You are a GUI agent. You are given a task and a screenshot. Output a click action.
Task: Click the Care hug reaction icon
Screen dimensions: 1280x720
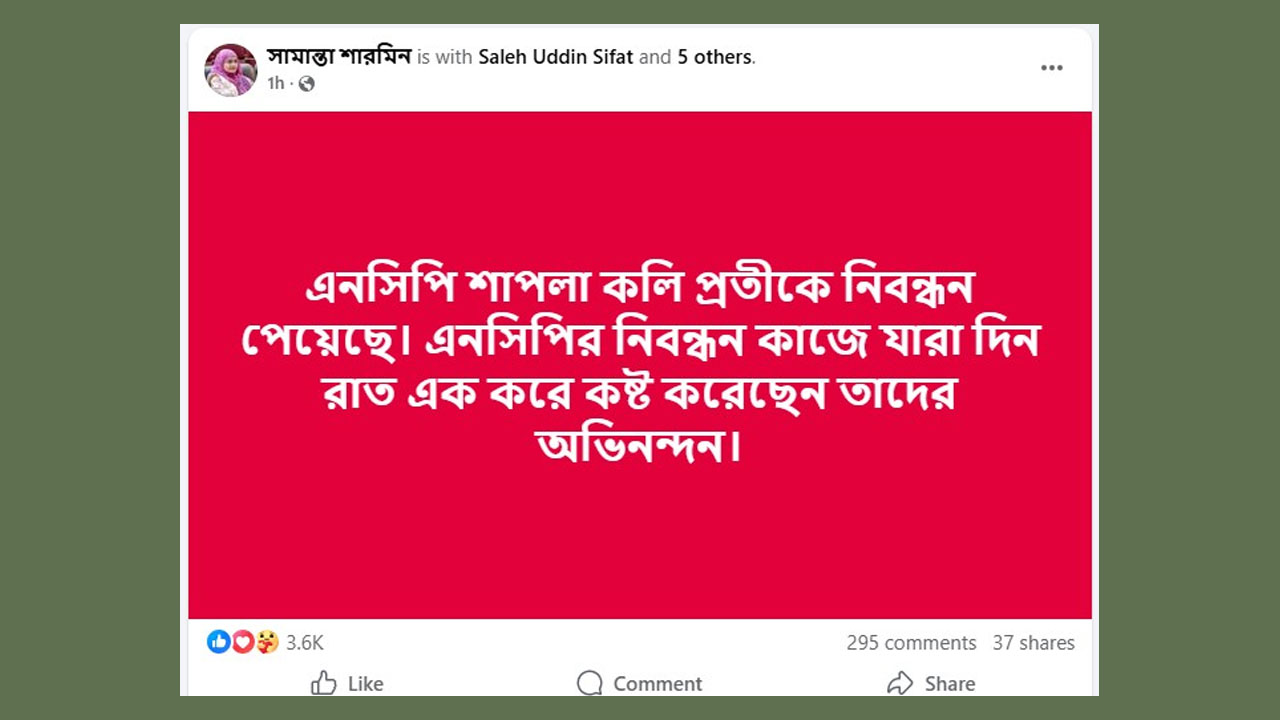267,642
